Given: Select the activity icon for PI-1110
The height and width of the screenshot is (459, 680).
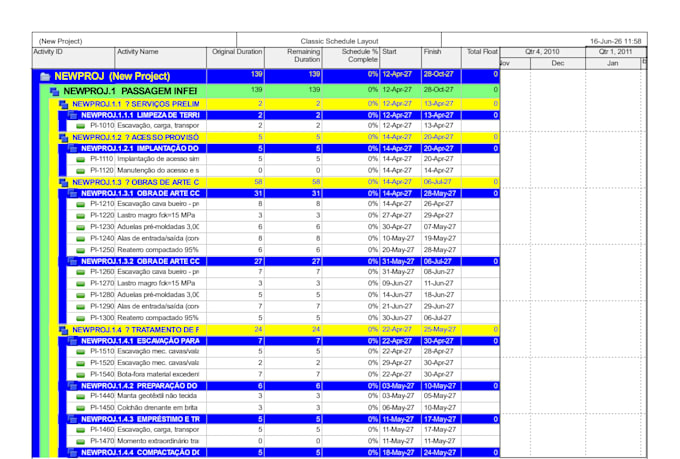Looking at the screenshot, I should coord(81,160).
